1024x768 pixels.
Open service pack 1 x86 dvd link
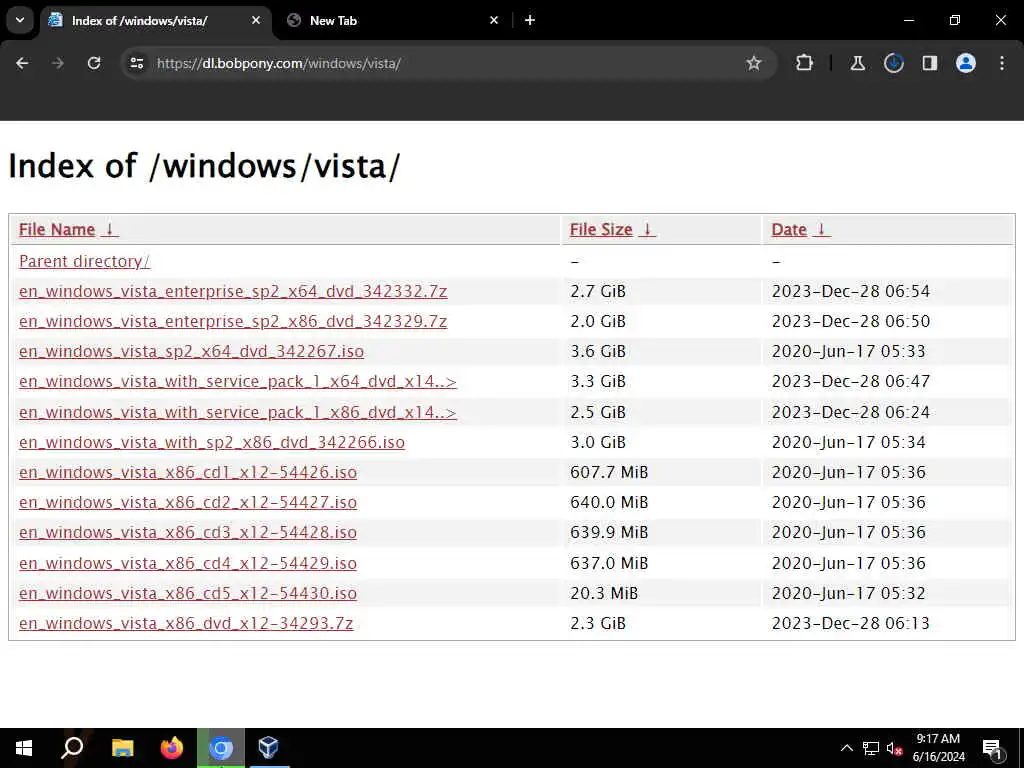pyautogui.click(x=238, y=412)
